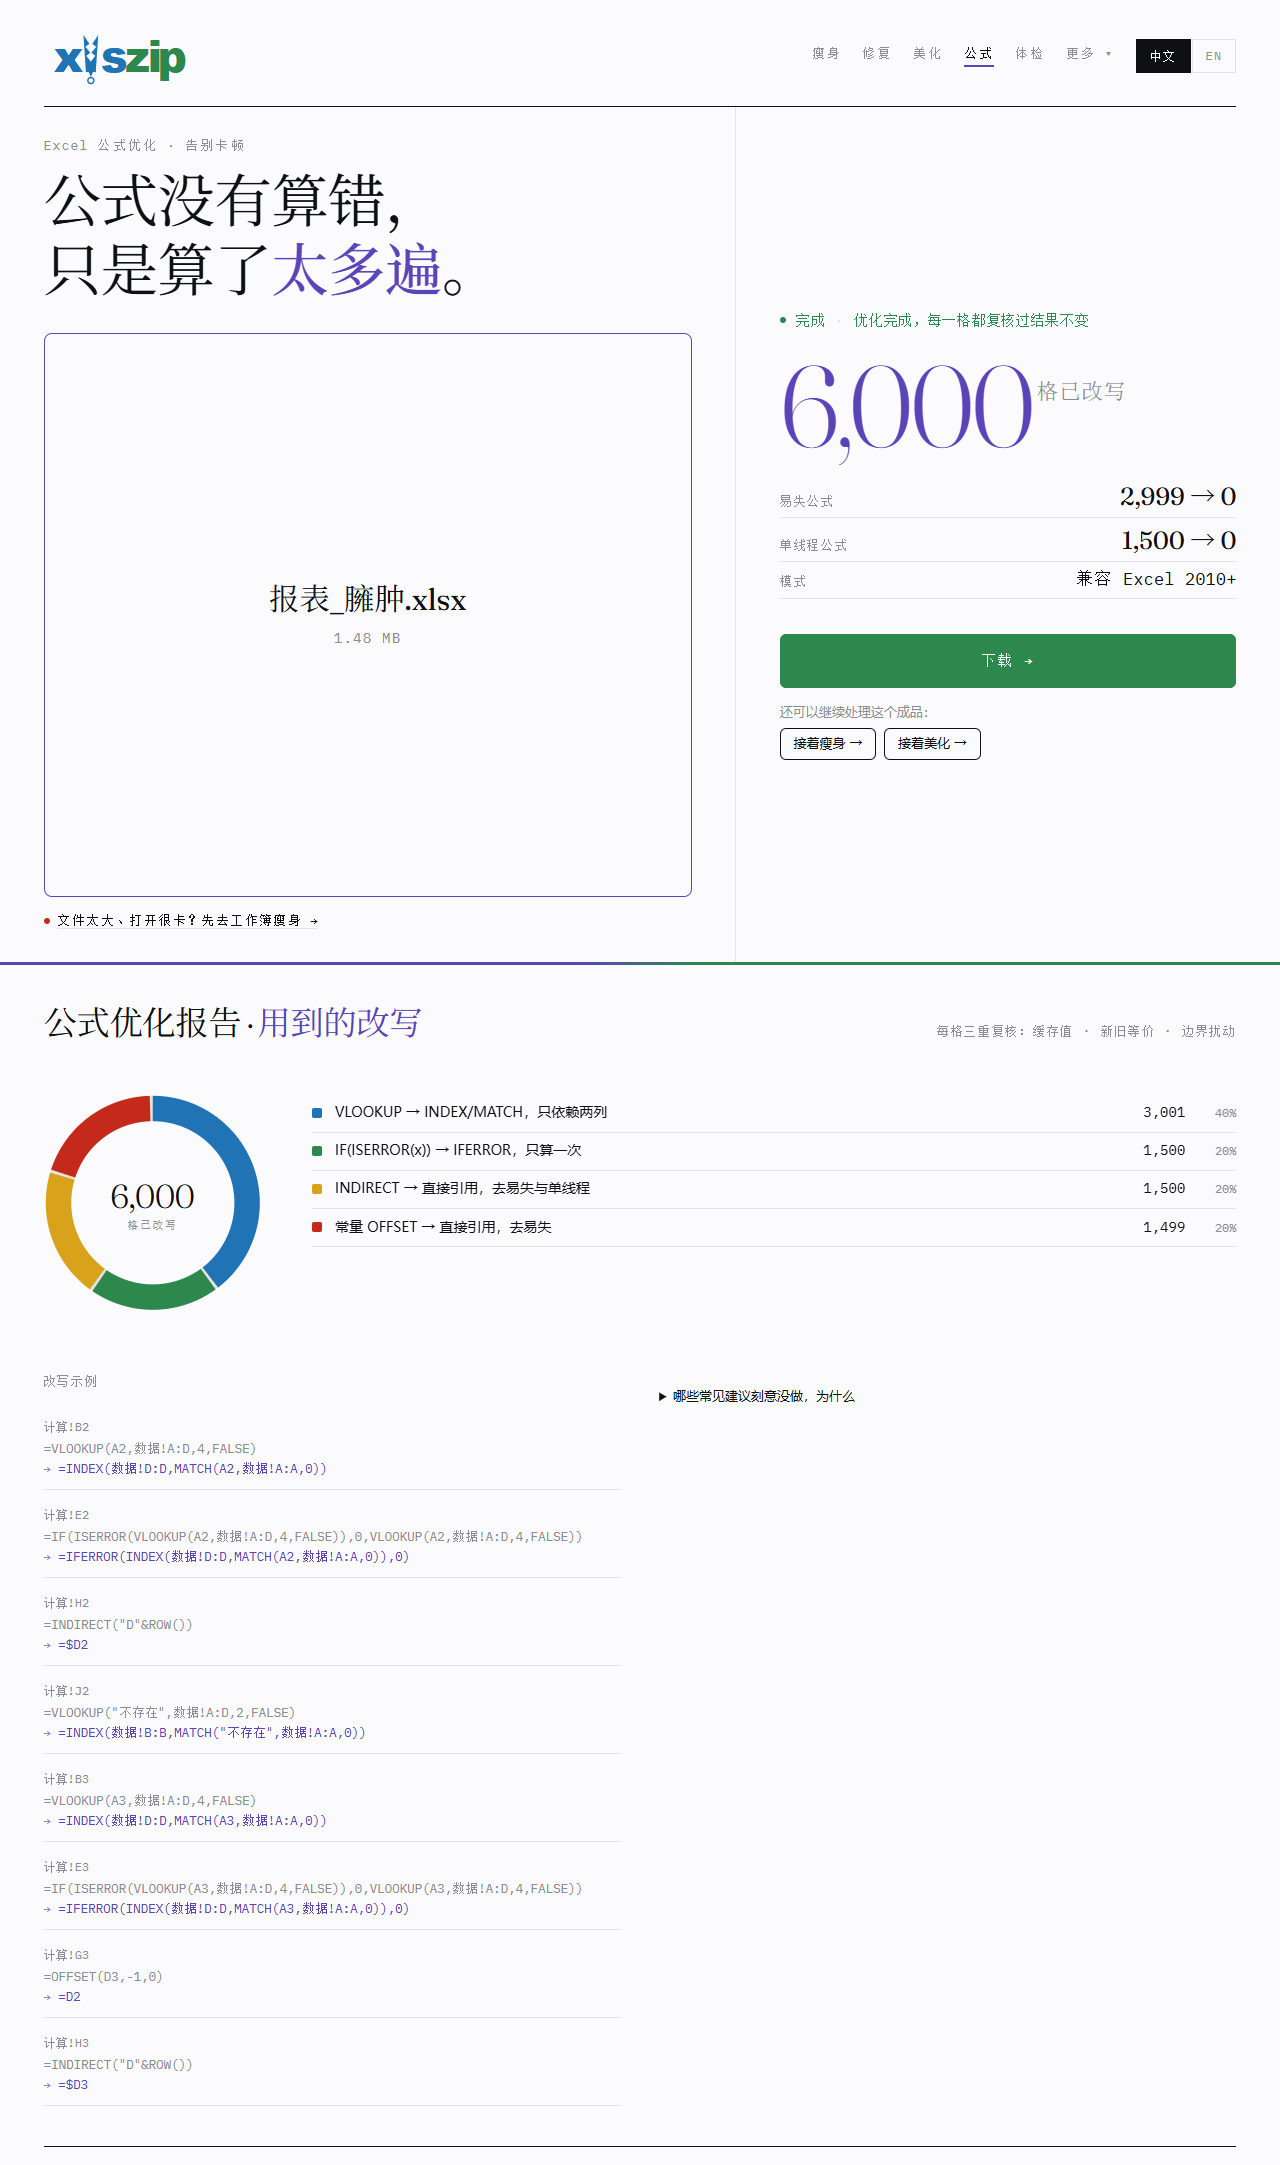Click the =$D2 rewritten formula
Screen dimensions: 1280x2165
(73, 1645)
